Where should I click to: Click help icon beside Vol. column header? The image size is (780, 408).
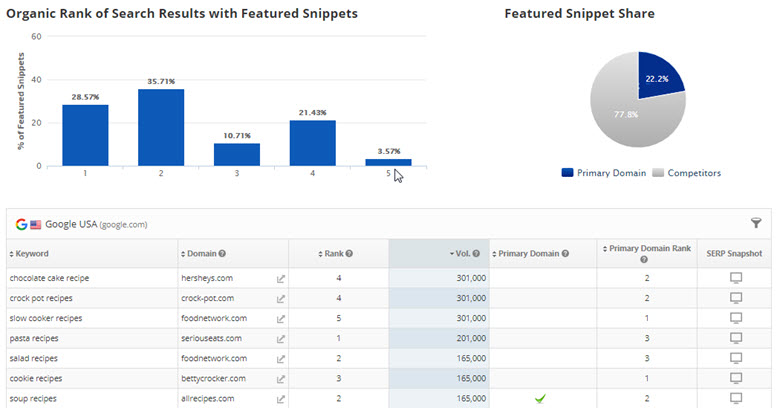coord(477,254)
